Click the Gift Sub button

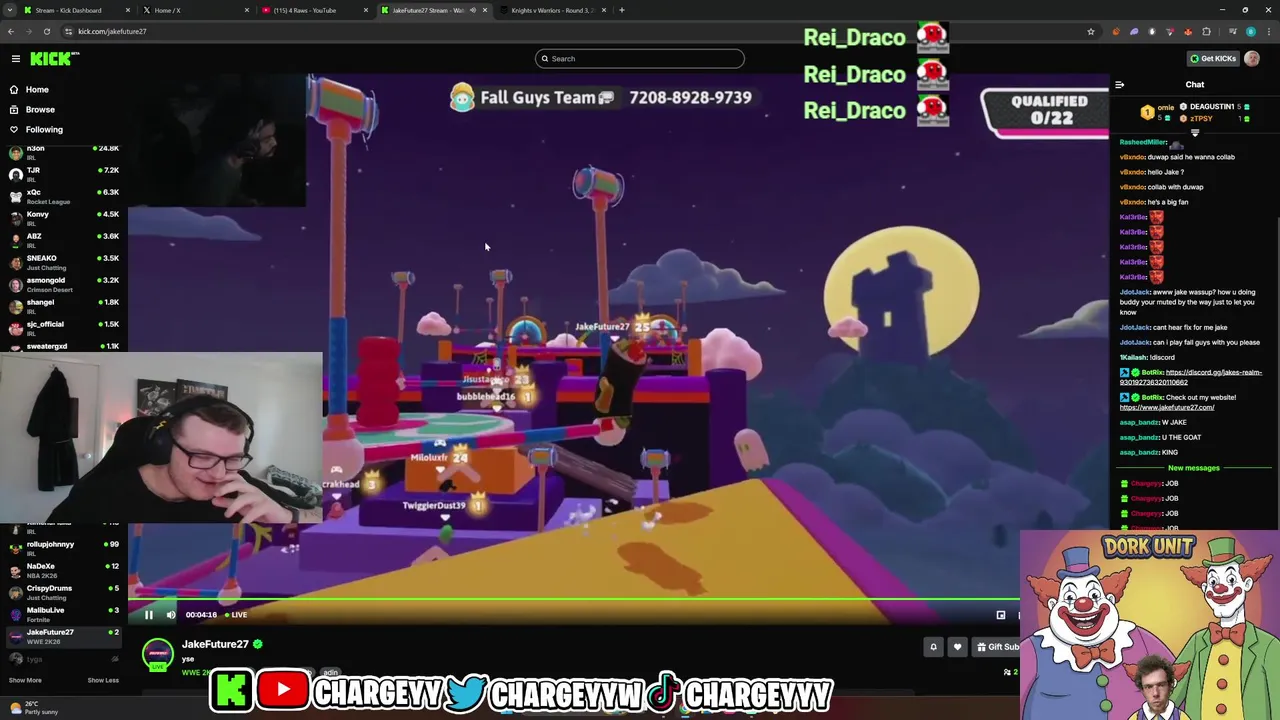tap(995, 647)
